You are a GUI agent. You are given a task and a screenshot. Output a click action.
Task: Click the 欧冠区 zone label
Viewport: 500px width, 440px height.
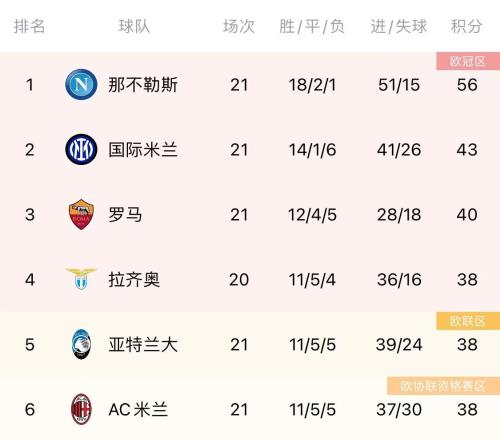(468, 61)
